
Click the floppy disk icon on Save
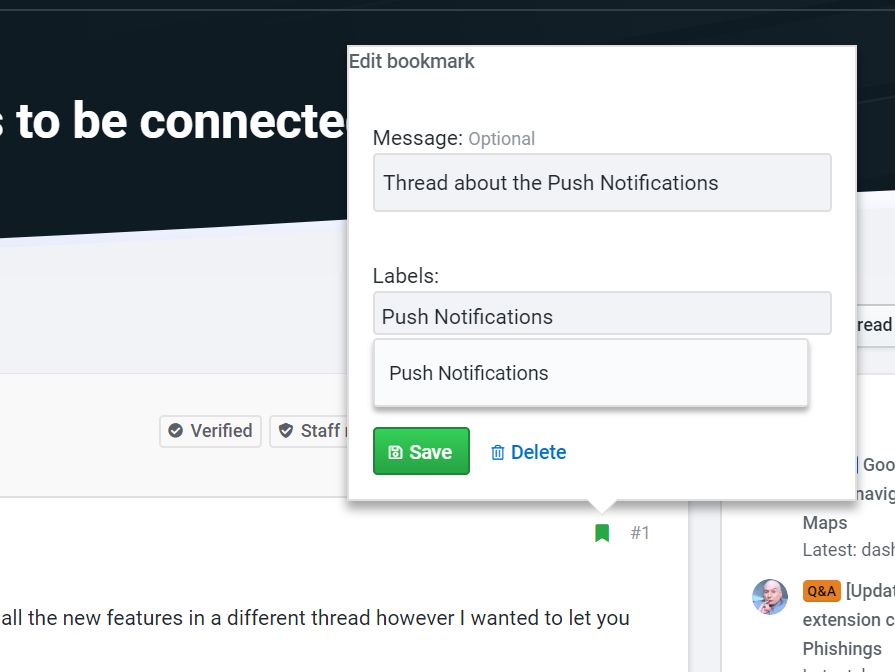395,453
